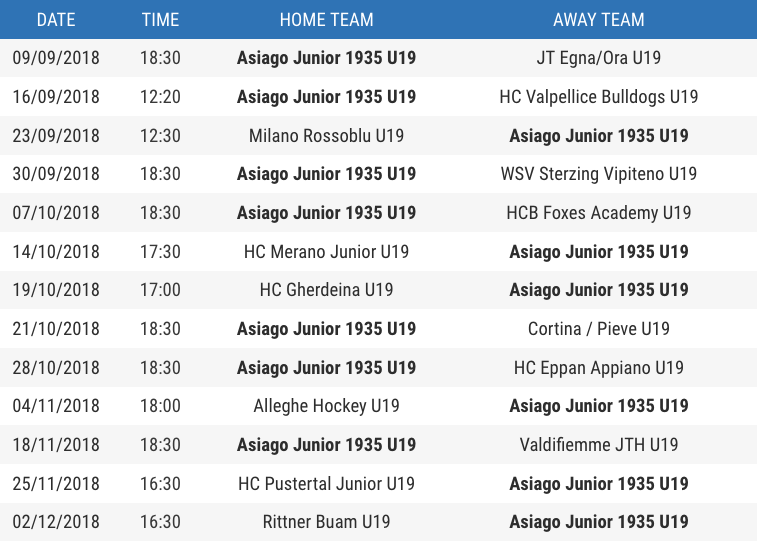Image resolution: width=757 pixels, height=548 pixels.
Task: Click the 09/09/2018 date cell
Action: coord(56,58)
